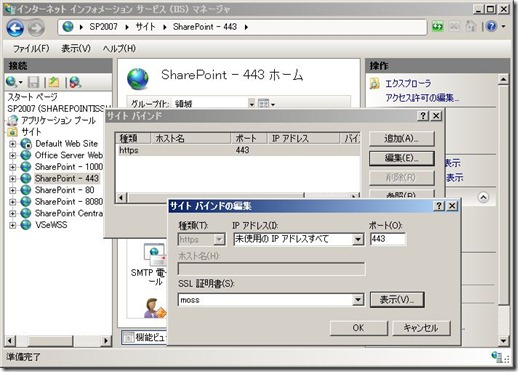Click the サイト breadcrumb segment

(x=145, y=27)
